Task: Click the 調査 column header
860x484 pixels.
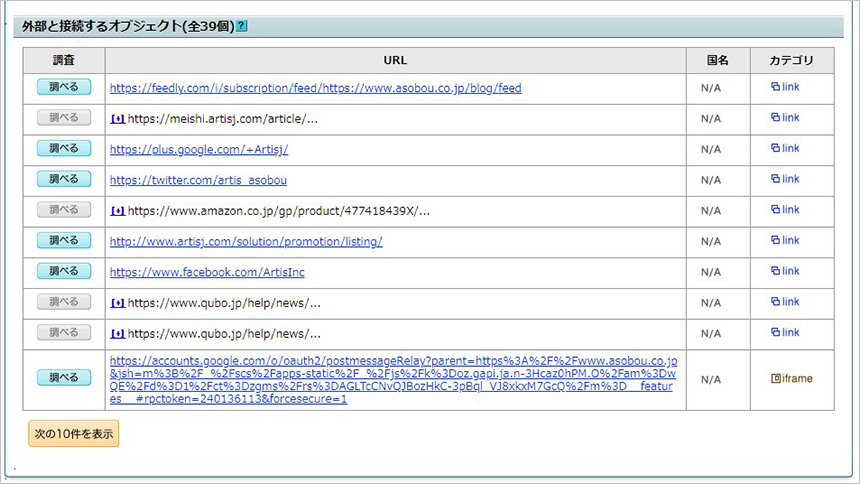Action: [x=64, y=60]
